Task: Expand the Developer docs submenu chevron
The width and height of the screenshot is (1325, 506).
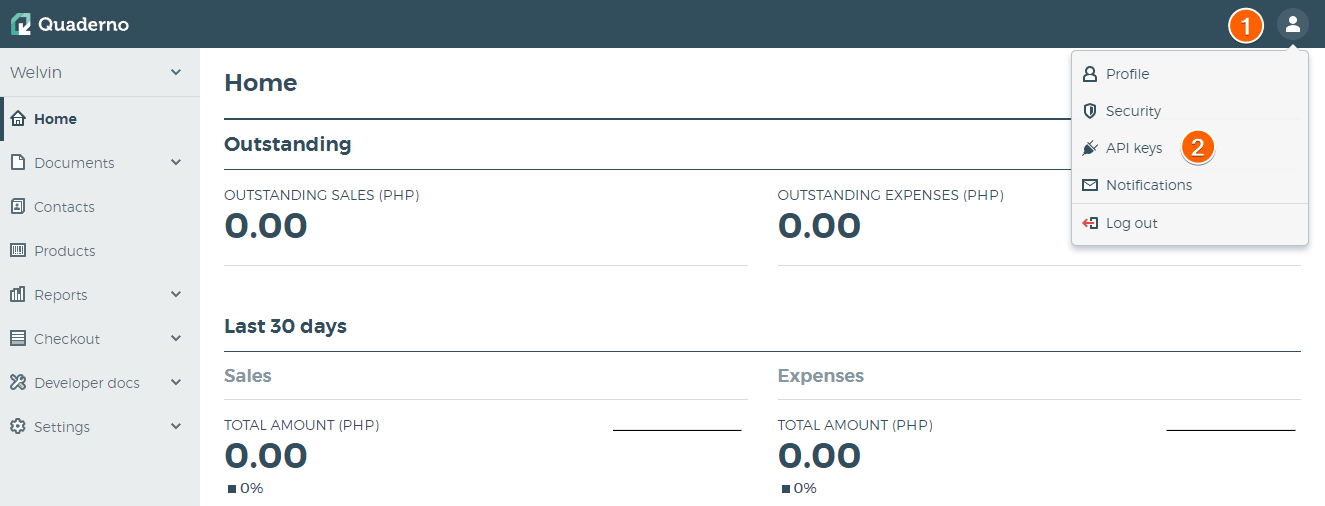Action: 176,383
